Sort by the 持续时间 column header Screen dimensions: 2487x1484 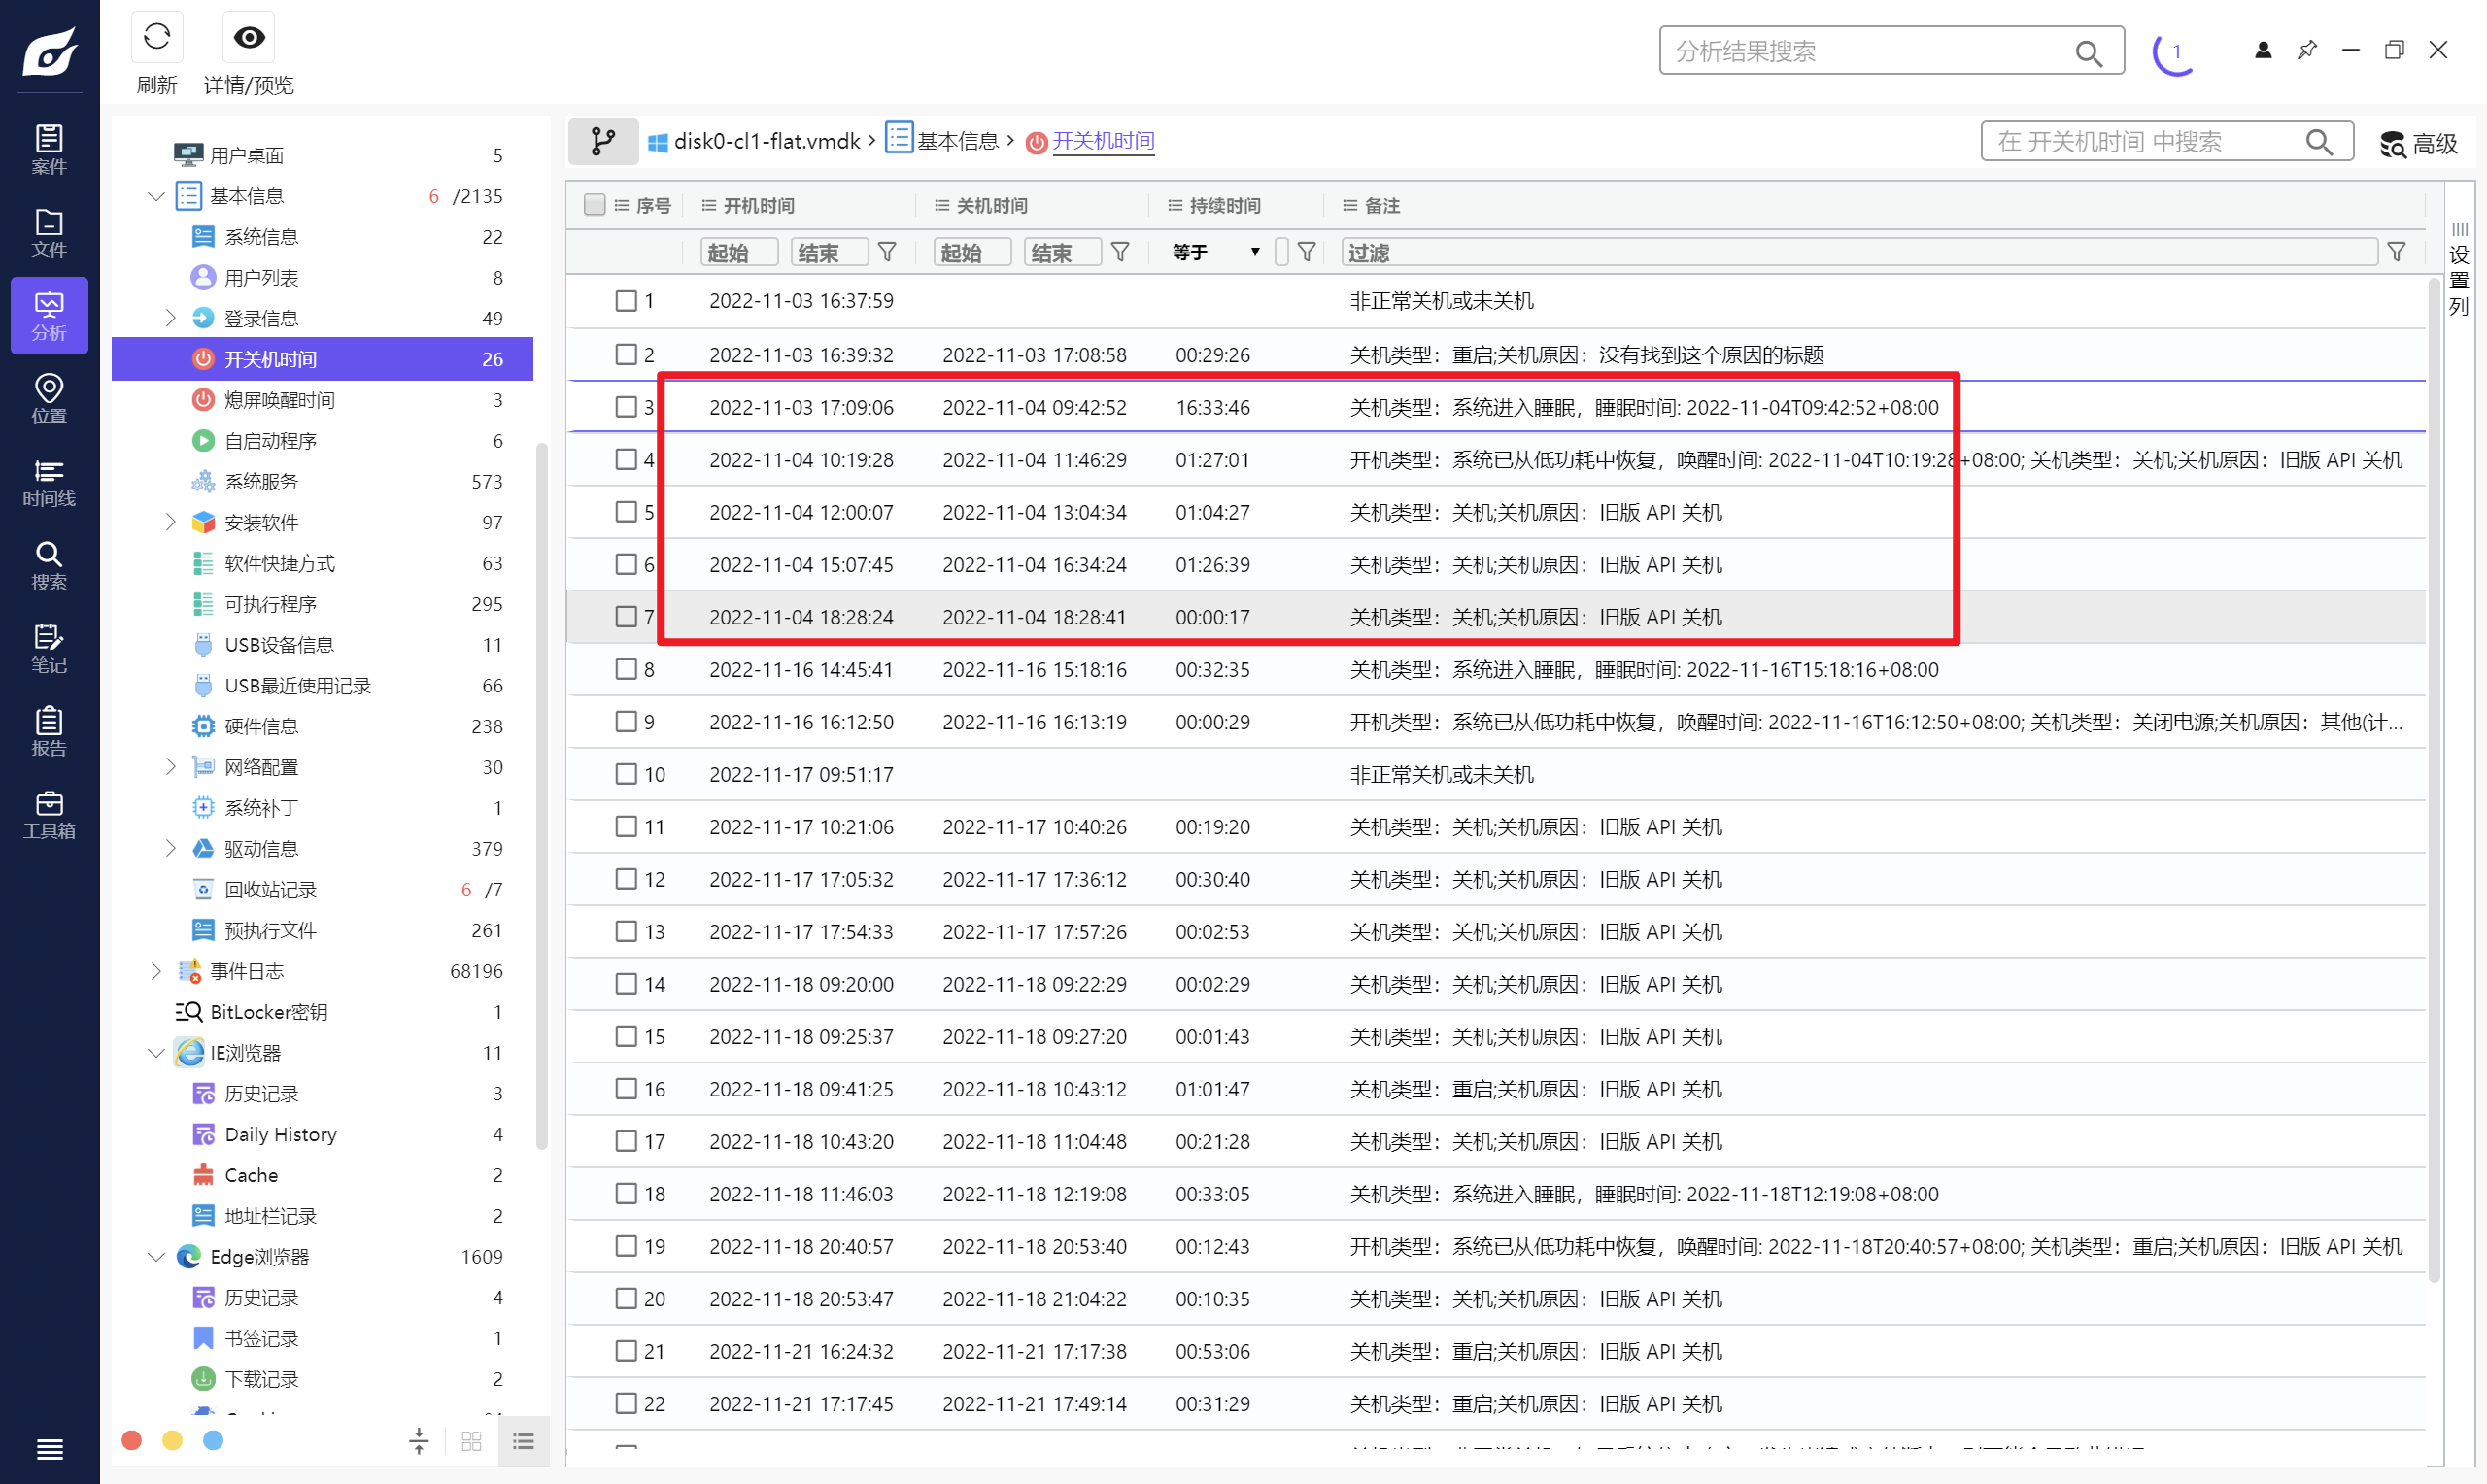[x=1224, y=205]
